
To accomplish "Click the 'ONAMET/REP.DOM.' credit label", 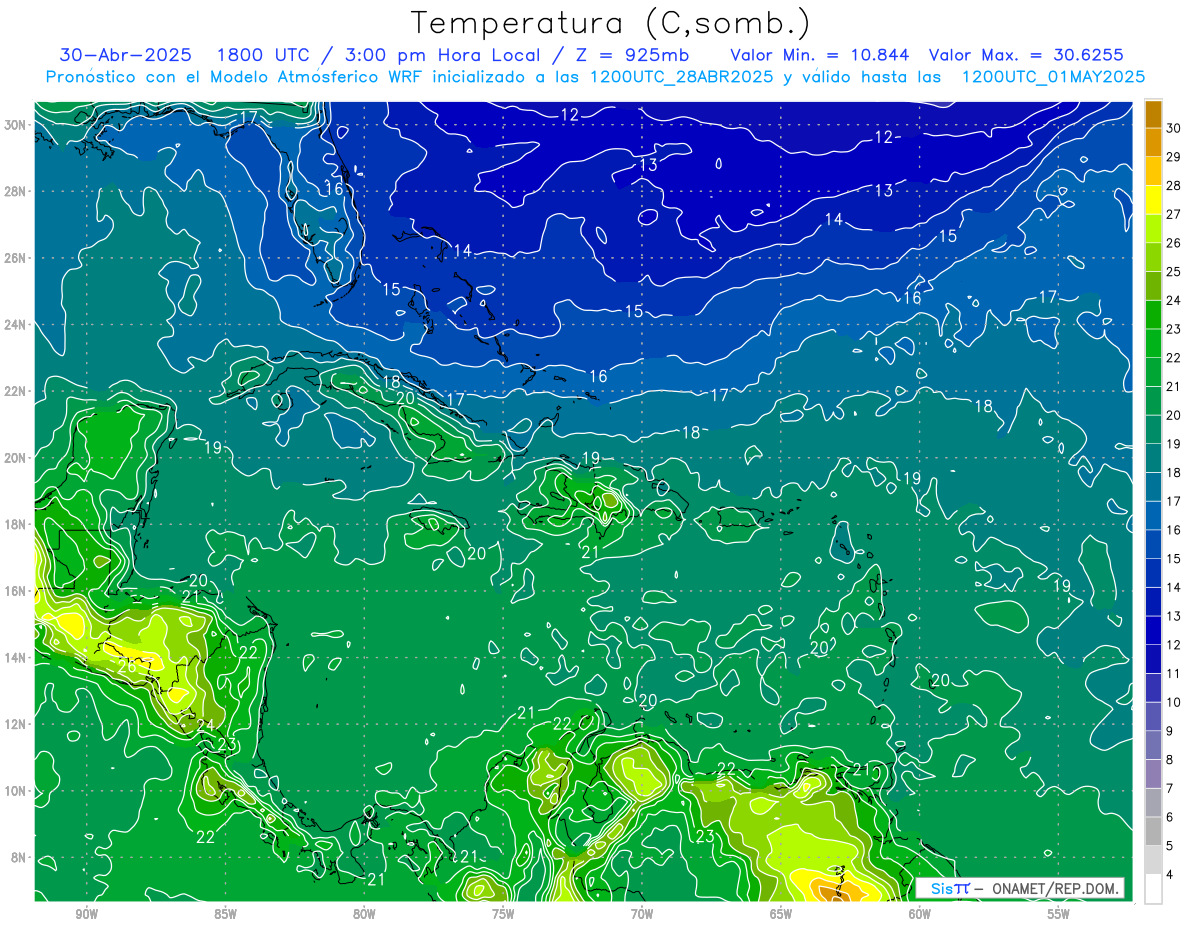I will coord(1057,888).
